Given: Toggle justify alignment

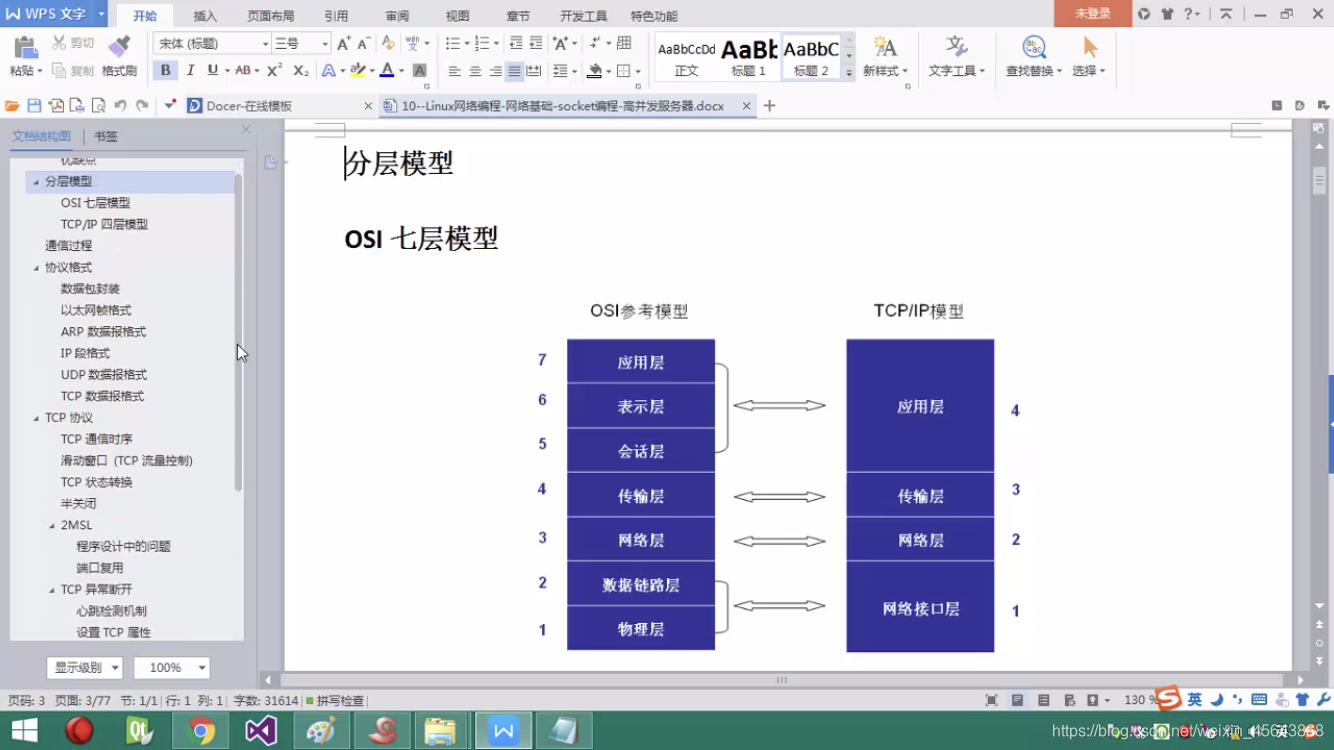Looking at the screenshot, I should [514, 71].
